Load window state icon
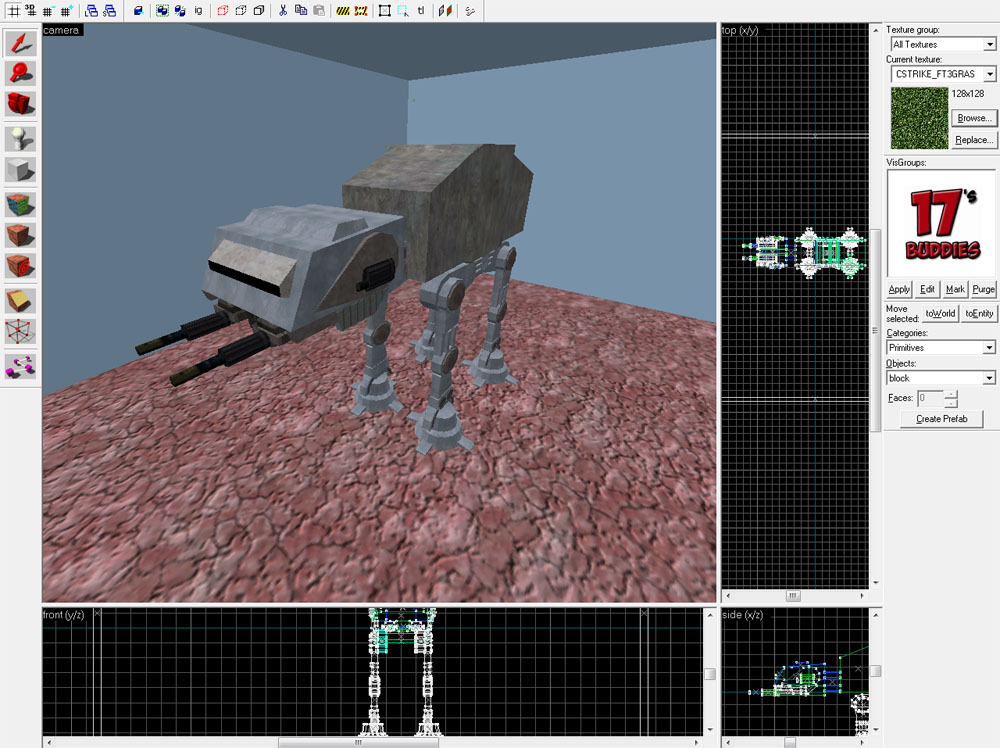 pyautogui.click(x=91, y=11)
